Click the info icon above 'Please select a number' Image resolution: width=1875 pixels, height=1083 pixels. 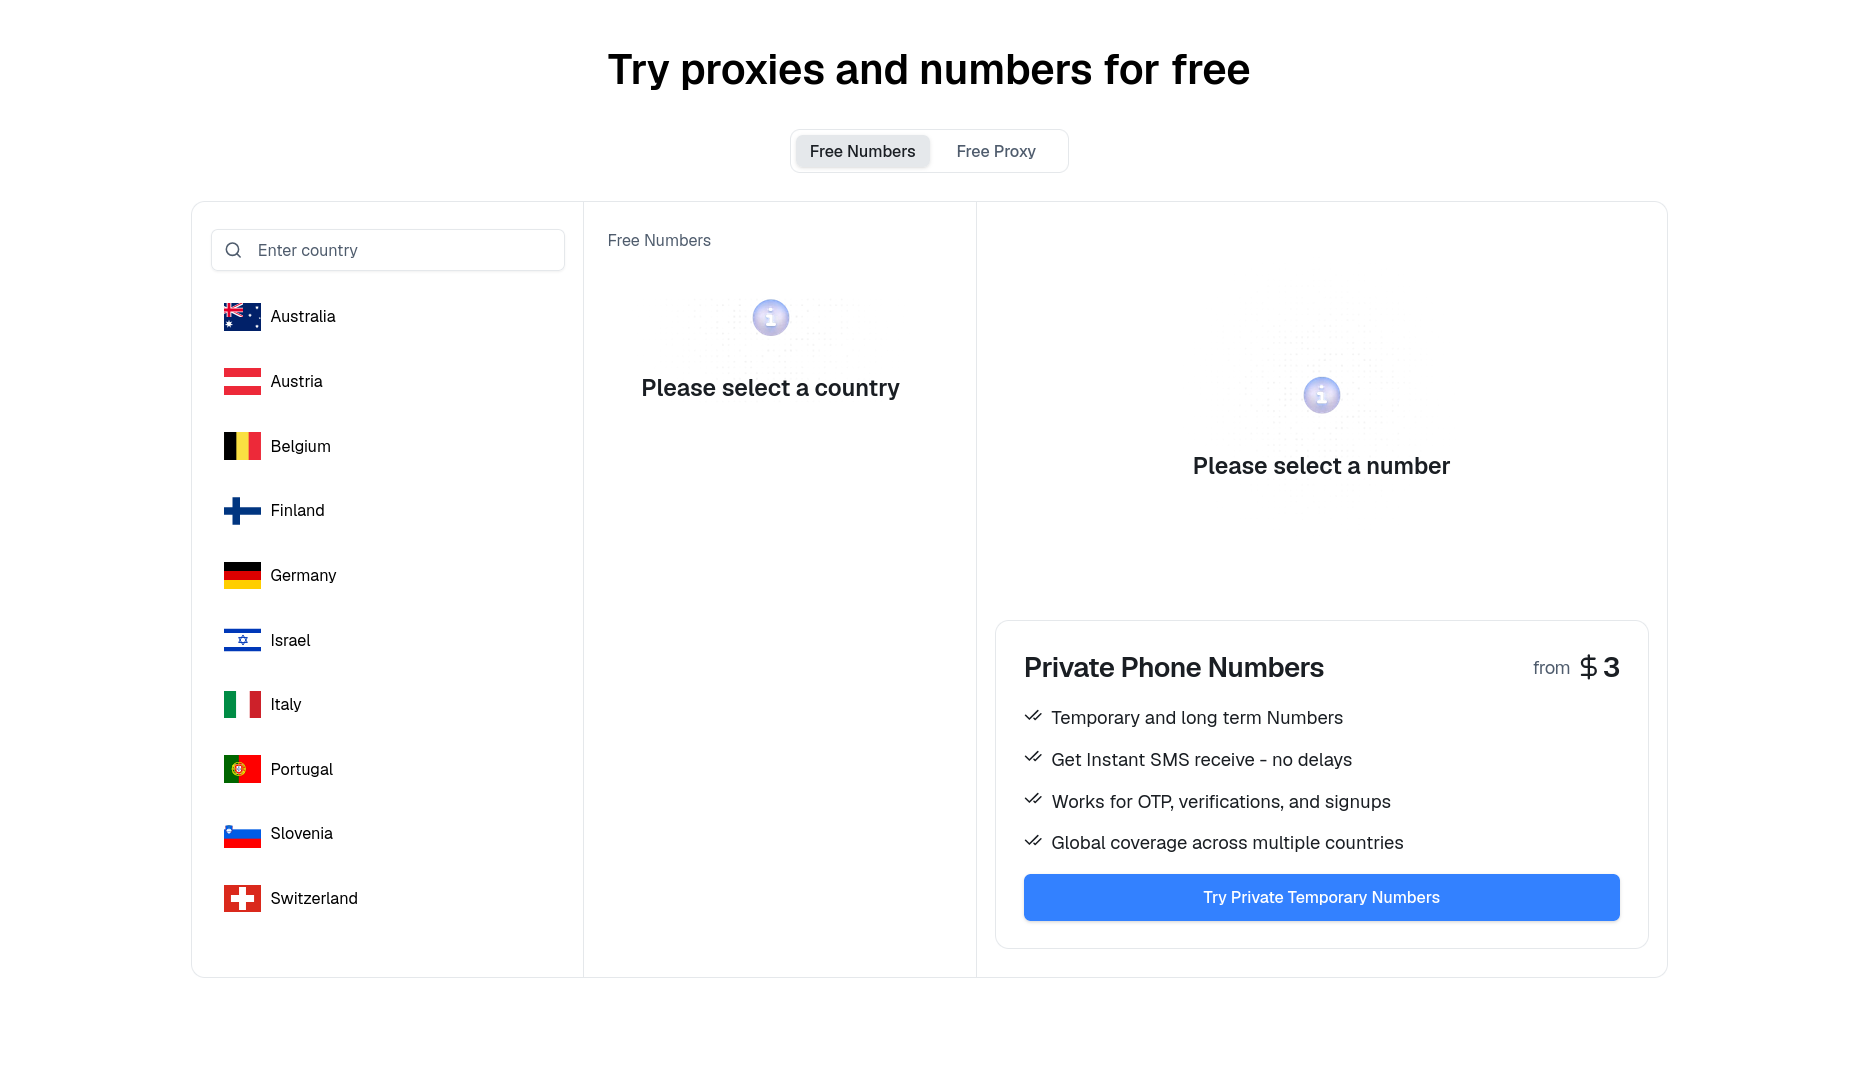tap(1321, 395)
